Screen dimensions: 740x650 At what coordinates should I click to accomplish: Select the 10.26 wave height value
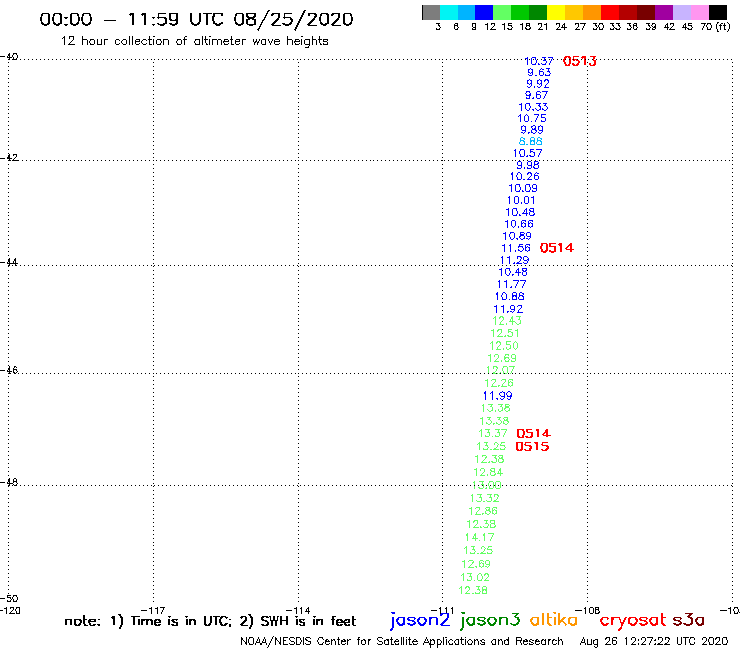pyautogui.click(x=524, y=177)
